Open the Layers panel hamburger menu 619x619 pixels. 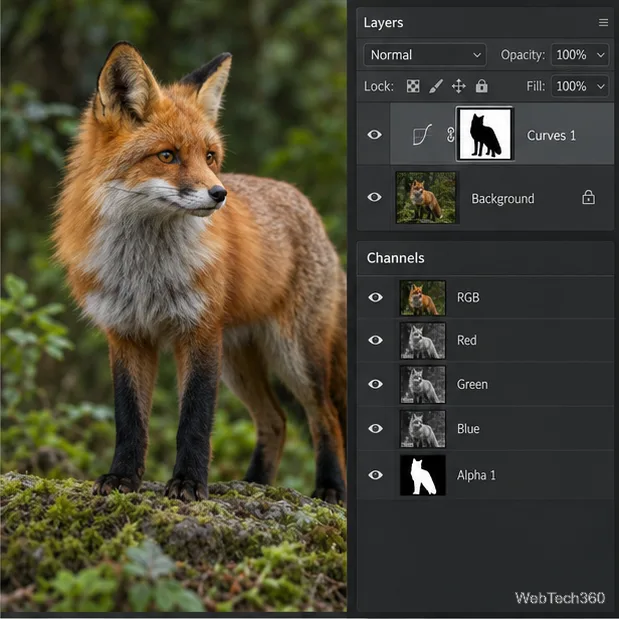point(603,23)
